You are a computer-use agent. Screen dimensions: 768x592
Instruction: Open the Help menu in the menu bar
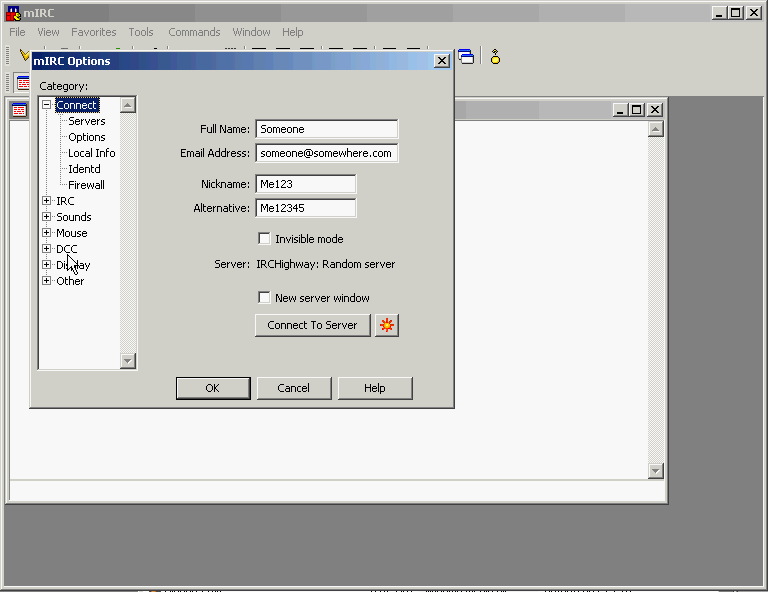tap(292, 32)
